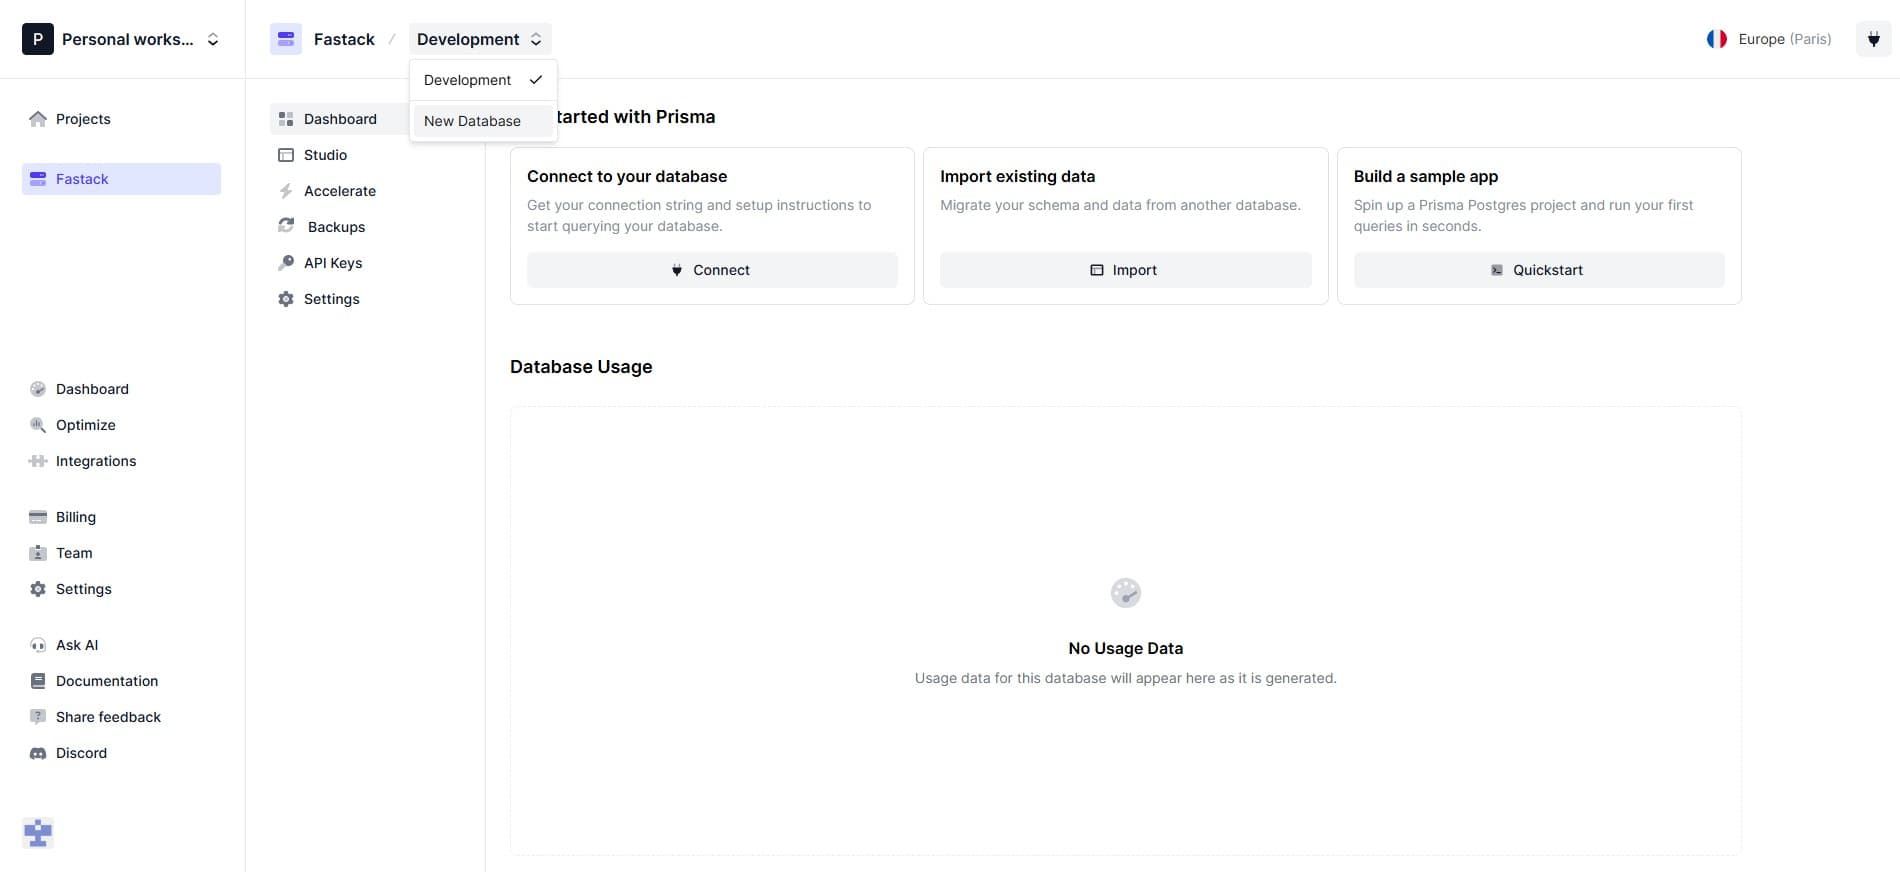
Task: Open Billing page
Action: point(76,517)
